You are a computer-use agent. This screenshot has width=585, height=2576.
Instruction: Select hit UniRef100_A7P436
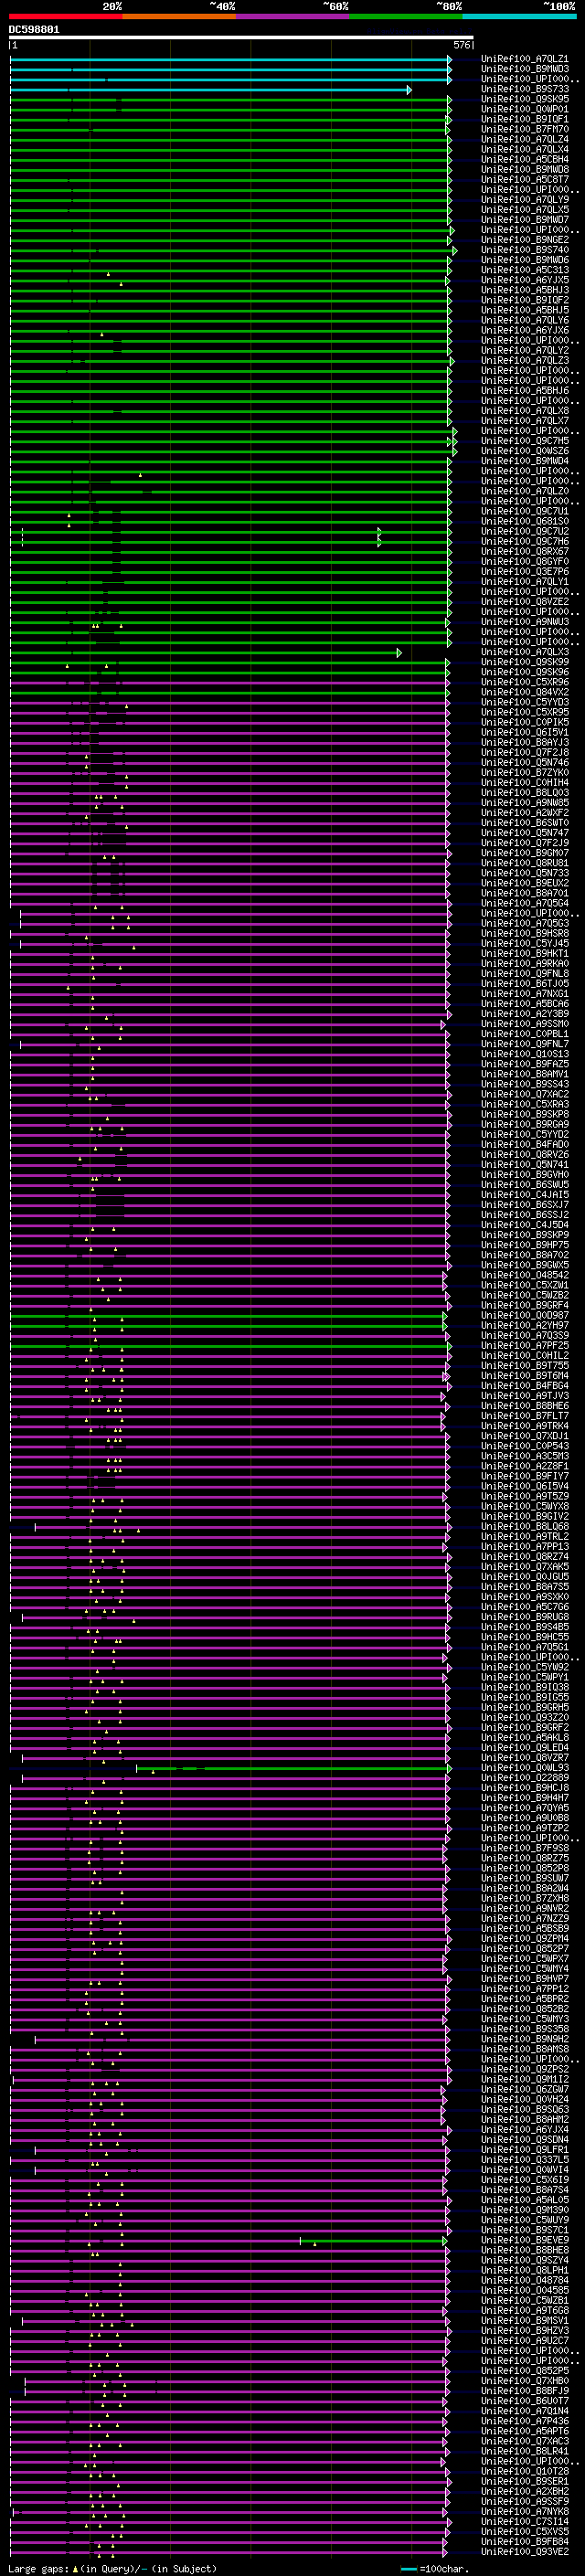(x=525, y=2420)
